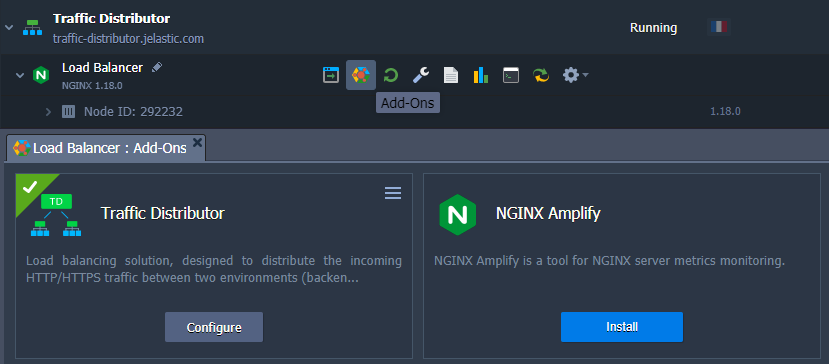829x364 pixels.
Task: Collapse the Load Balancer layer chevron
Action: [20, 75]
